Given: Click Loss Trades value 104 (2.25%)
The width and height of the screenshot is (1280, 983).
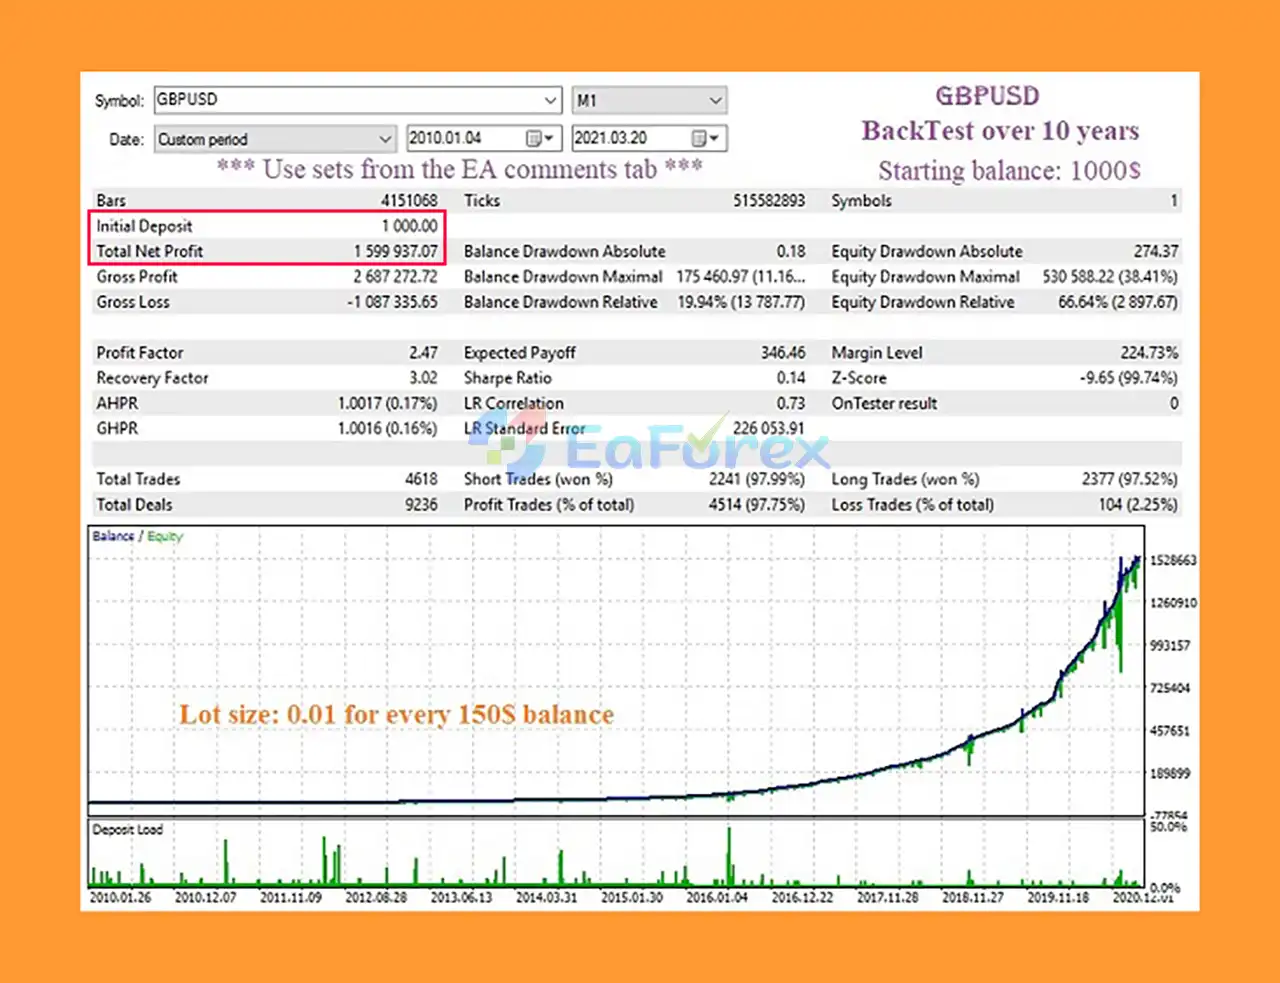Looking at the screenshot, I should click(x=1138, y=504).
